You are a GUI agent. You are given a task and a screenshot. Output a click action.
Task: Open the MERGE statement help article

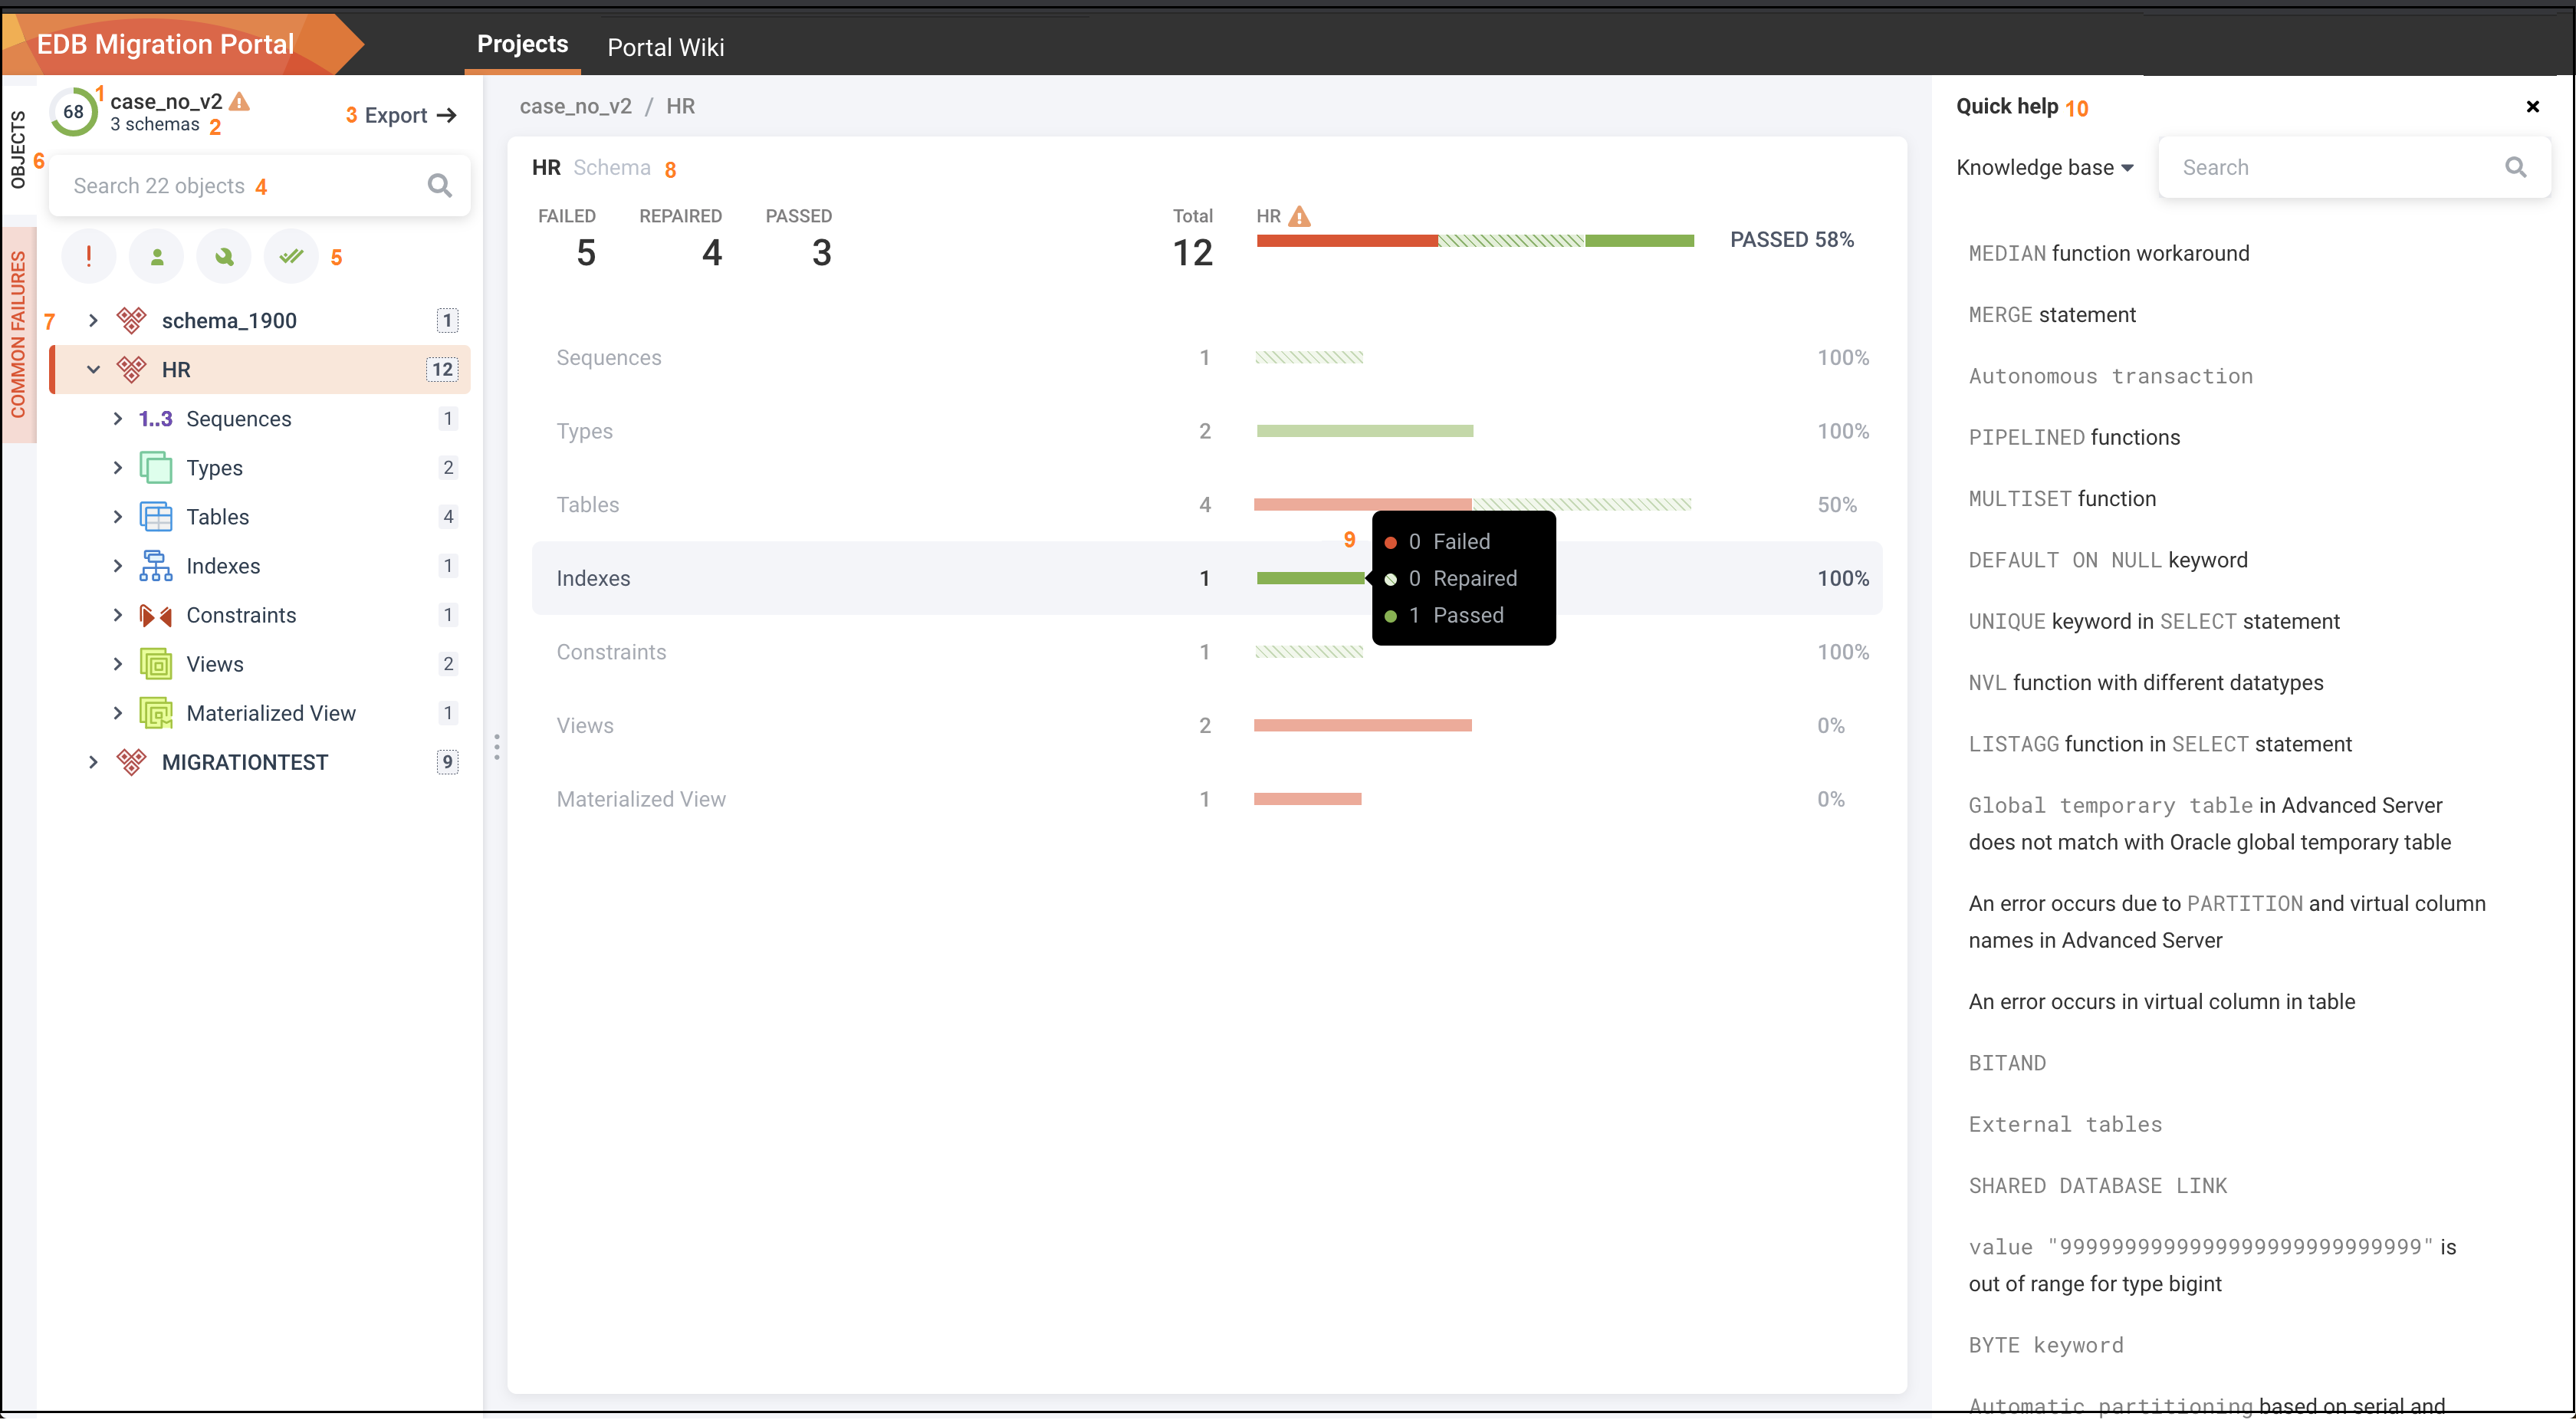click(x=2052, y=315)
